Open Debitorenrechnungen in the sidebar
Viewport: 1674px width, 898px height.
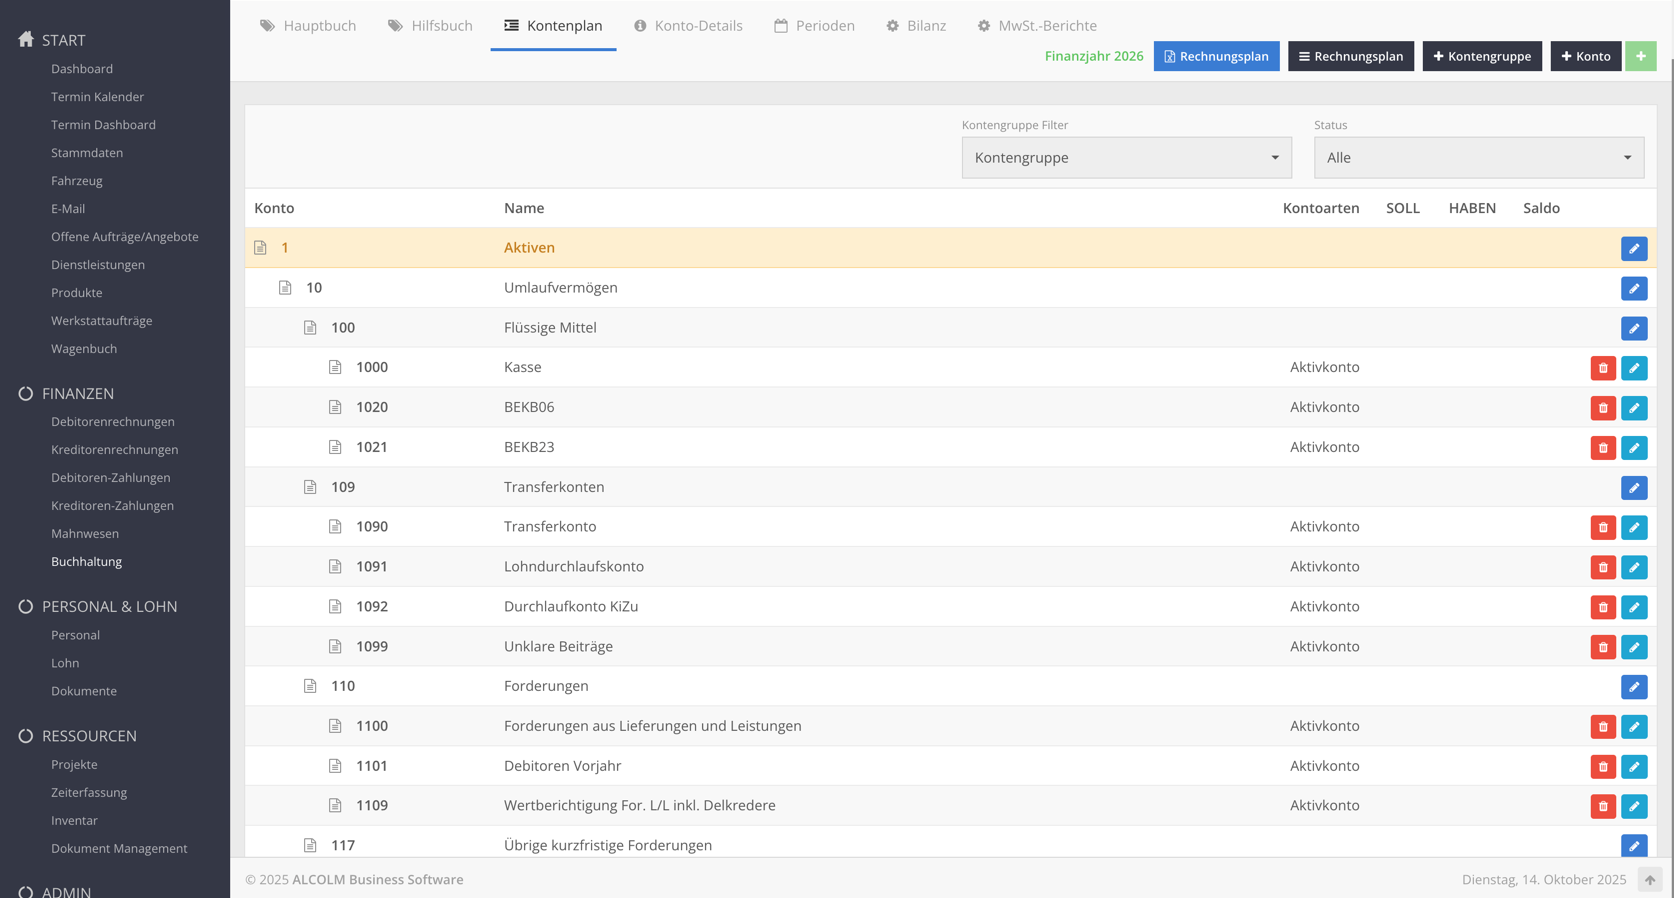coord(113,422)
